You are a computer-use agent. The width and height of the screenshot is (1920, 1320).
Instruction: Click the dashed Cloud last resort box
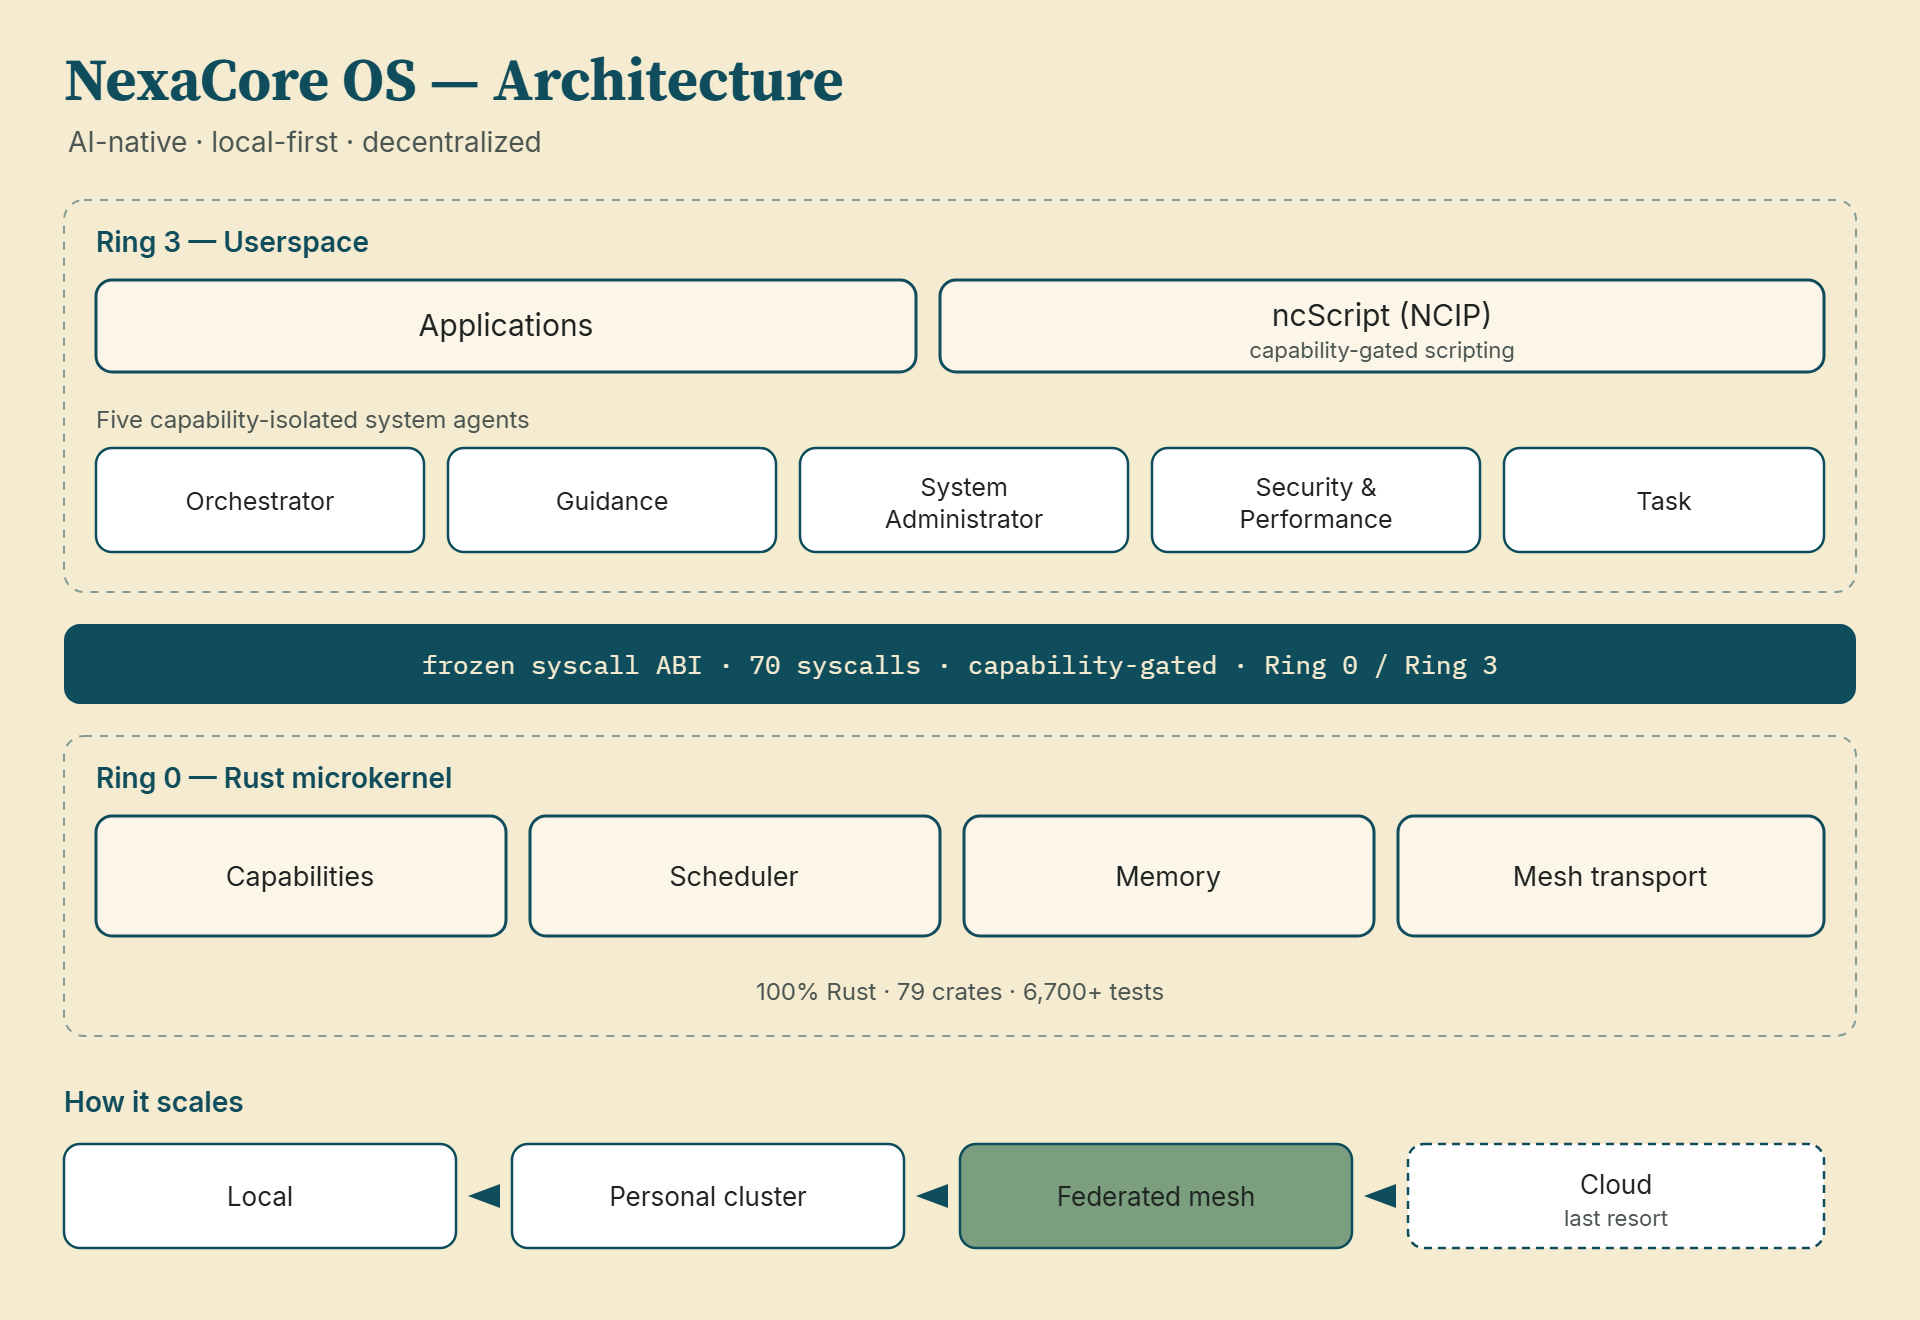[x=1616, y=1196]
